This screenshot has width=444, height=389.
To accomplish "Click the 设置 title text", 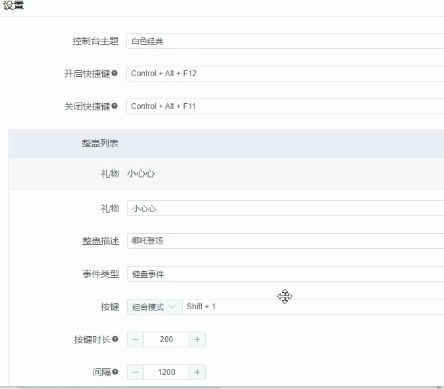I will 13,5.
